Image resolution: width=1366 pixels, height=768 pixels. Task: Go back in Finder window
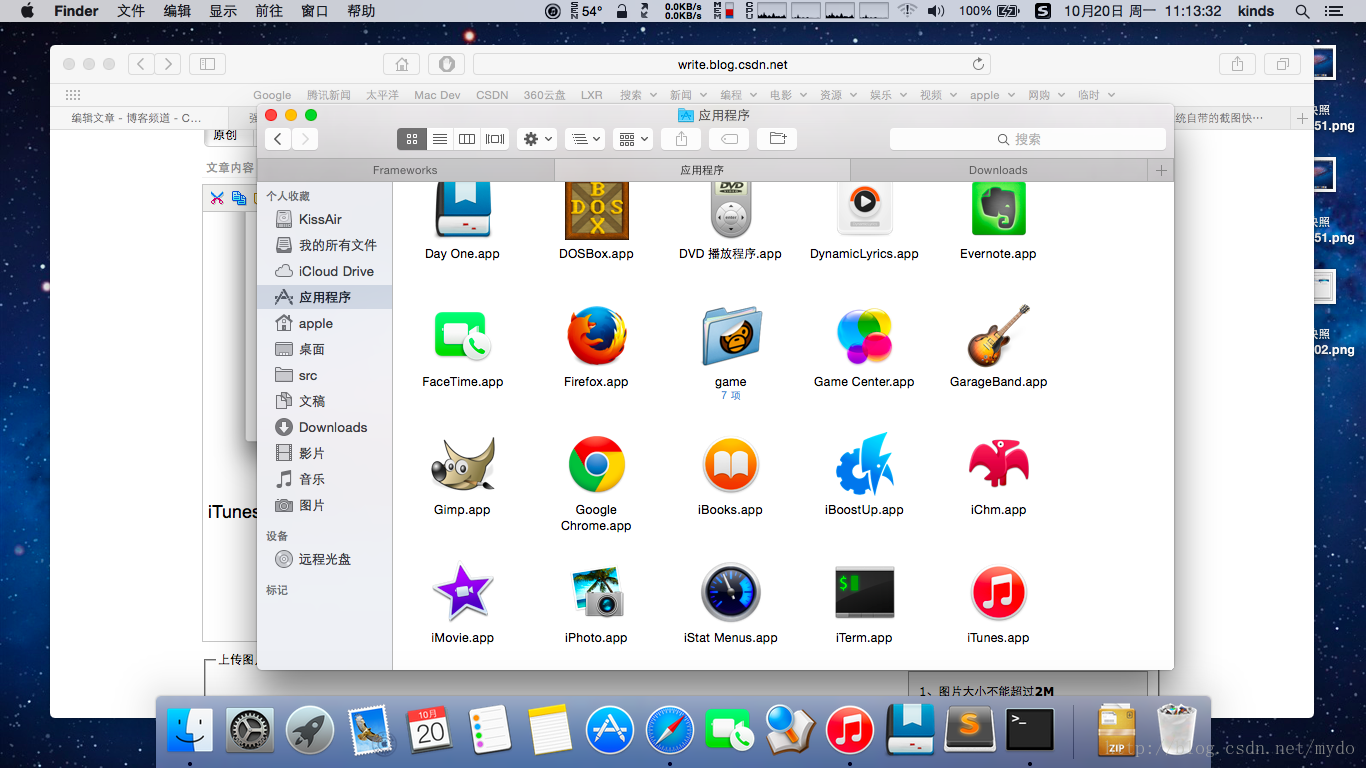[x=278, y=139]
